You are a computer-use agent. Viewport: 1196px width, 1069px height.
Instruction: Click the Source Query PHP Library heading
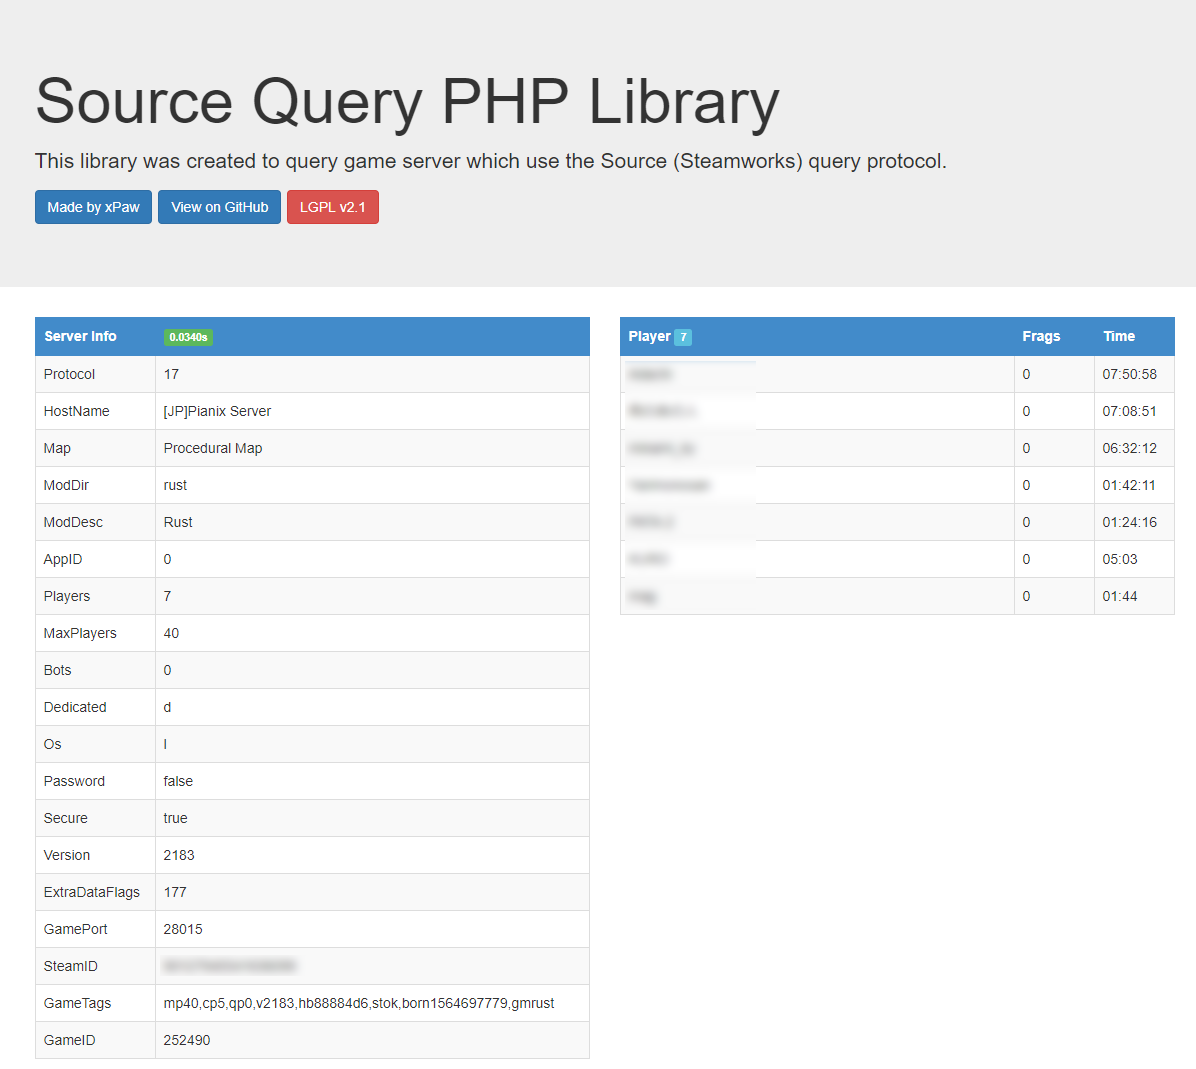(x=406, y=102)
